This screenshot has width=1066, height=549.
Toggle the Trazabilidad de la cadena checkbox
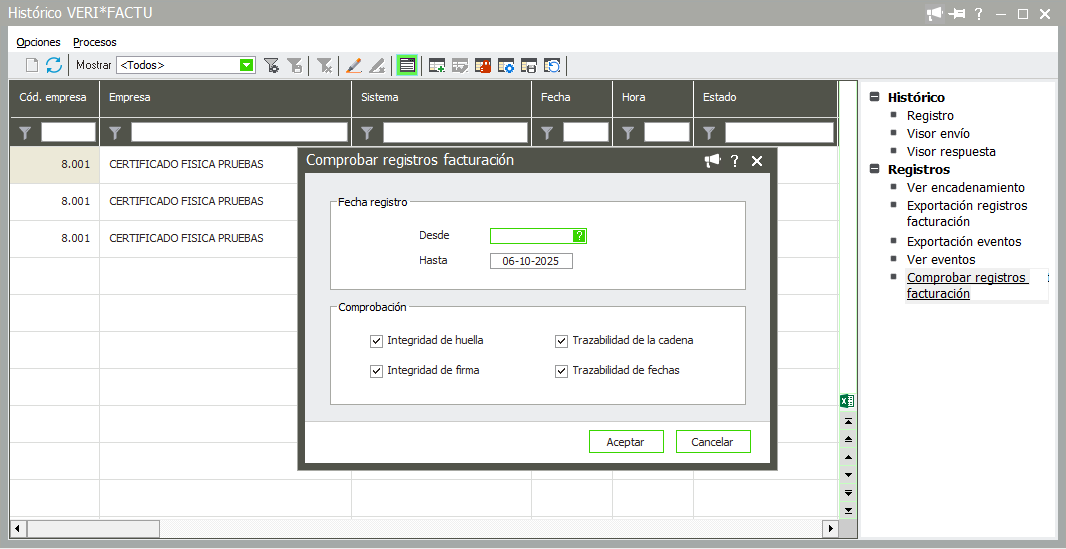tap(562, 341)
